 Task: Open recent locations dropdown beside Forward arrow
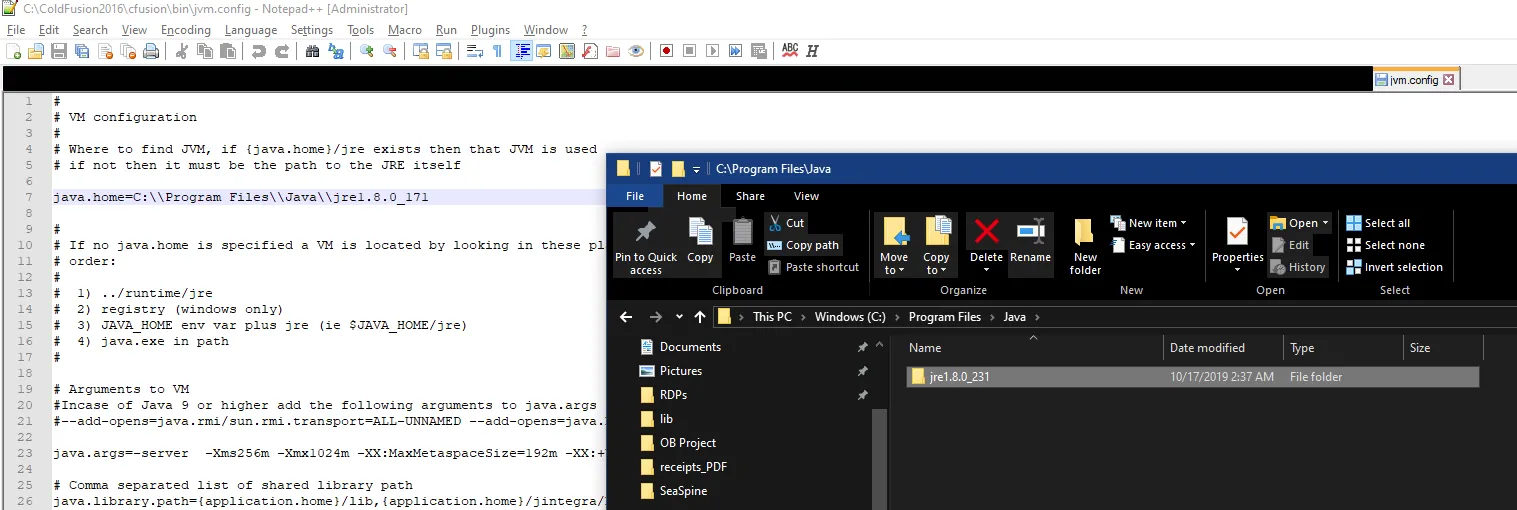coord(679,317)
